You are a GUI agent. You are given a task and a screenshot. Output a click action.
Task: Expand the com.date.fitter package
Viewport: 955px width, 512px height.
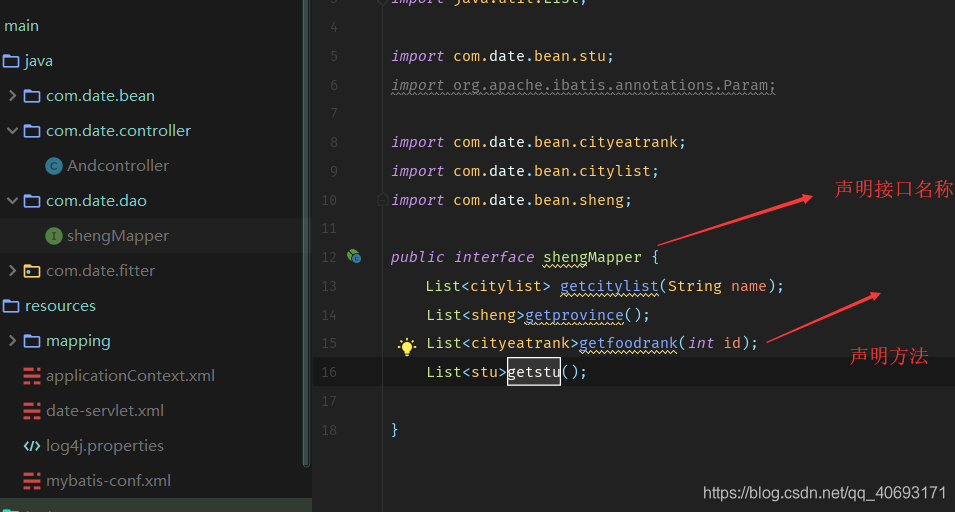coord(12,270)
